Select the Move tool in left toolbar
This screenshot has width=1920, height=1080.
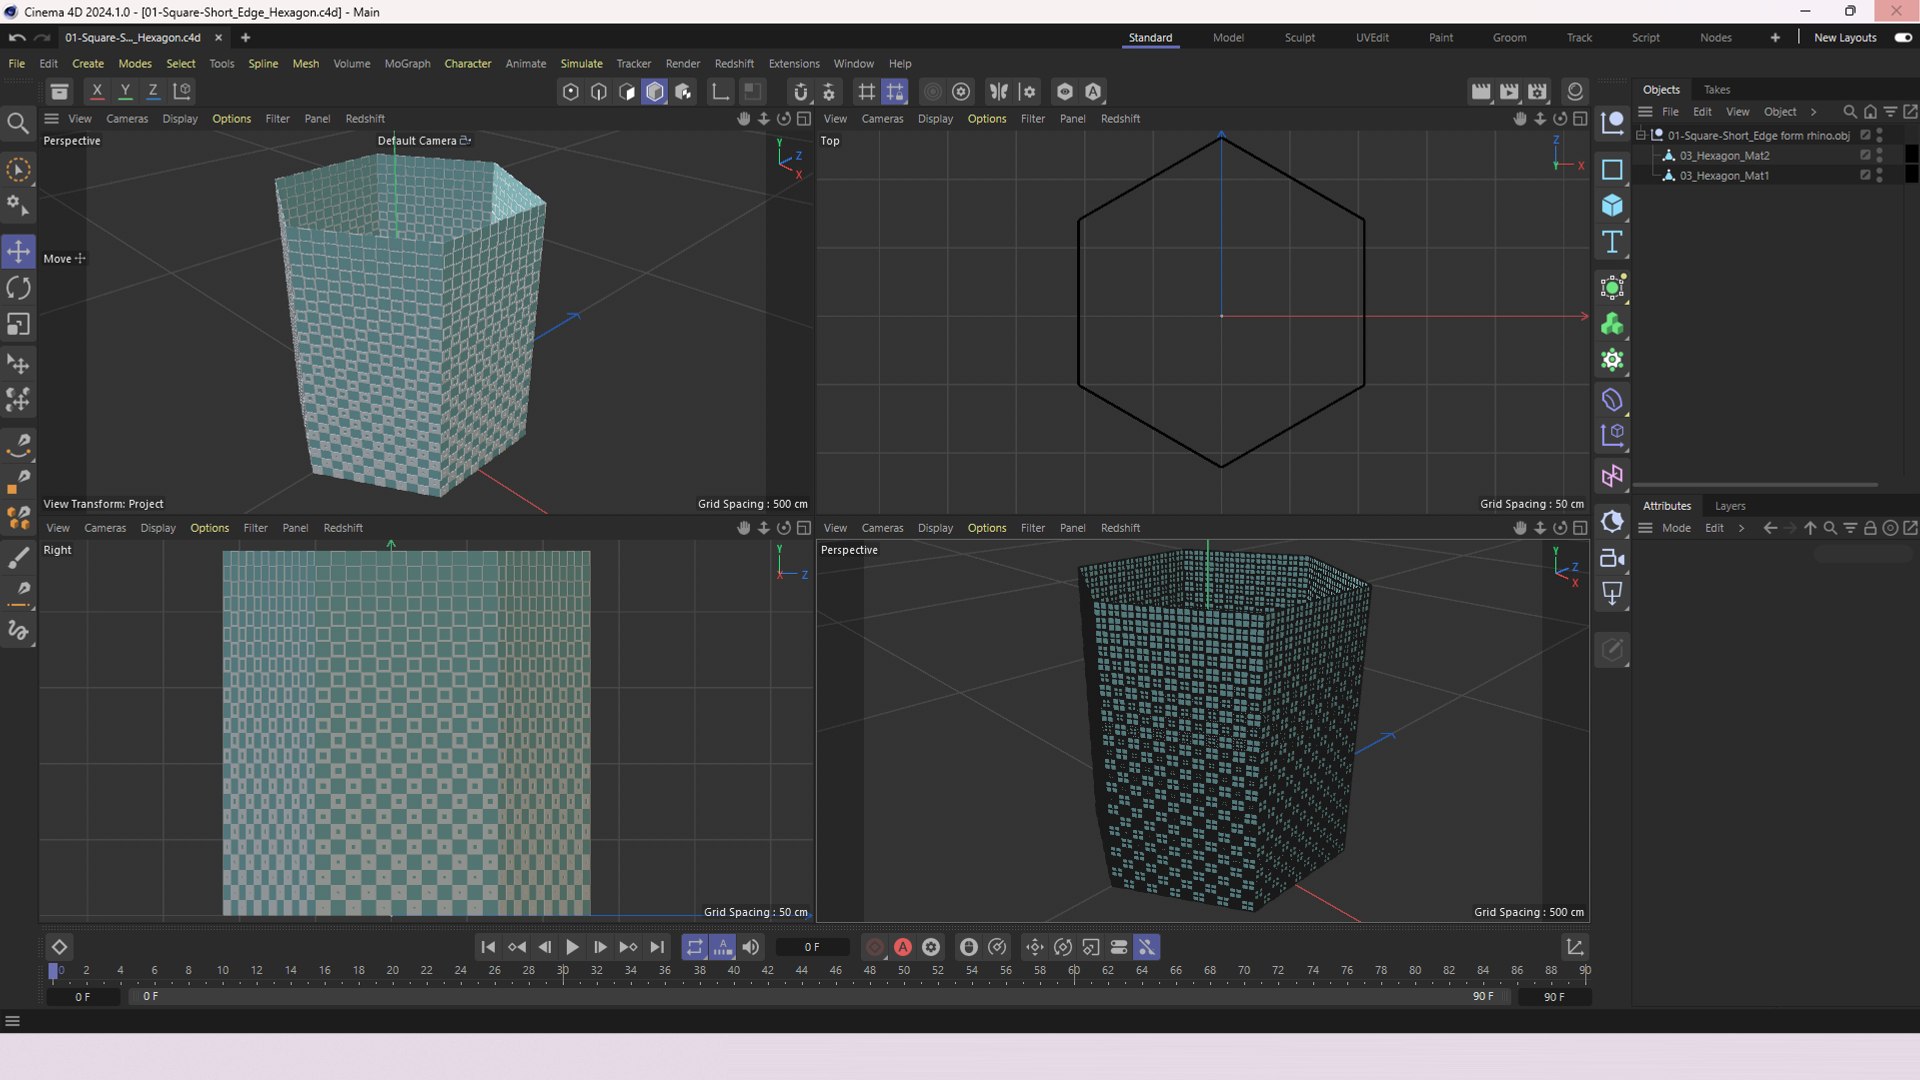(x=18, y=251)
